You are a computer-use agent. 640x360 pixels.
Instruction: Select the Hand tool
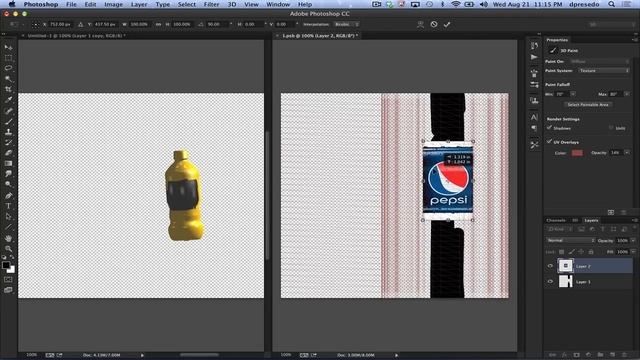click(8, 238)
